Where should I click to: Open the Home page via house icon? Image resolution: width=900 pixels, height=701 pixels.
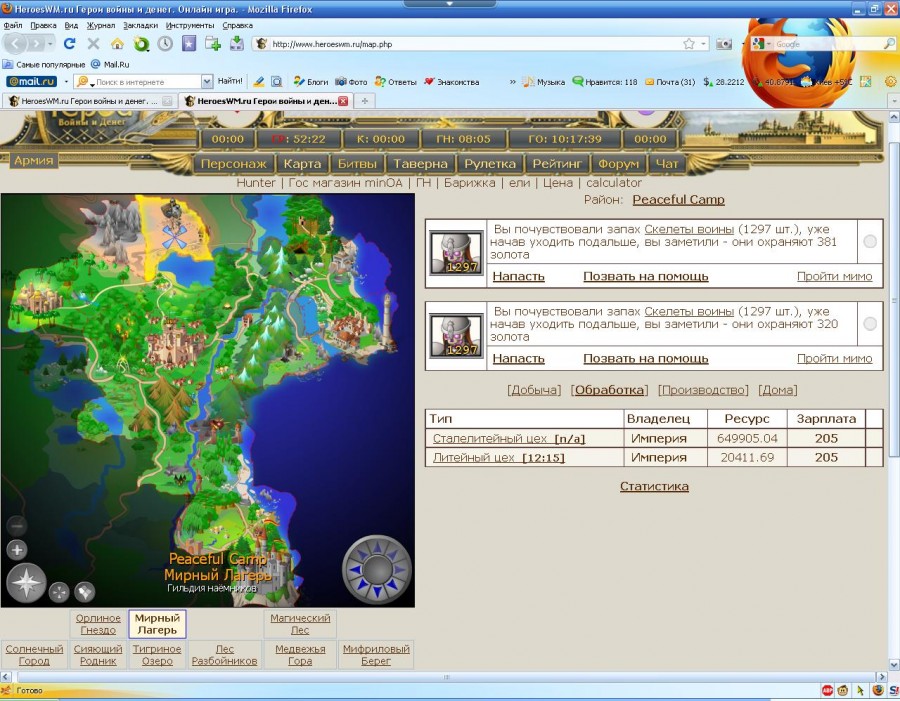[x=117, y=44]
